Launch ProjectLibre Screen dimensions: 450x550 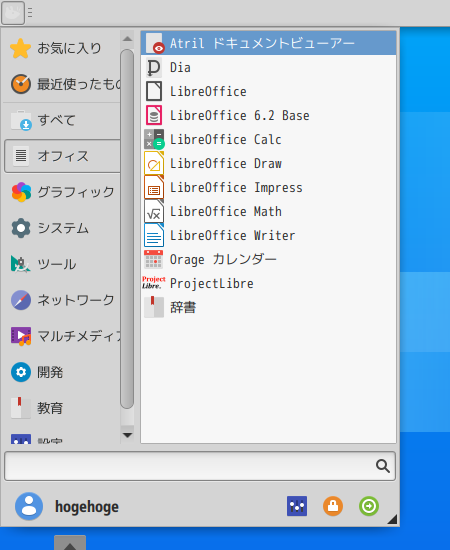[268, 283]
